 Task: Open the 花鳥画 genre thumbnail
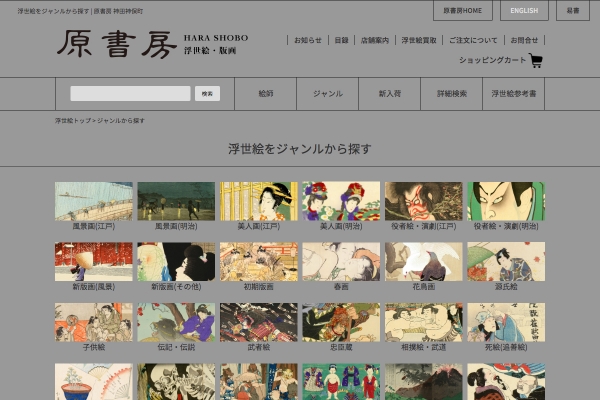click(424, 262)
